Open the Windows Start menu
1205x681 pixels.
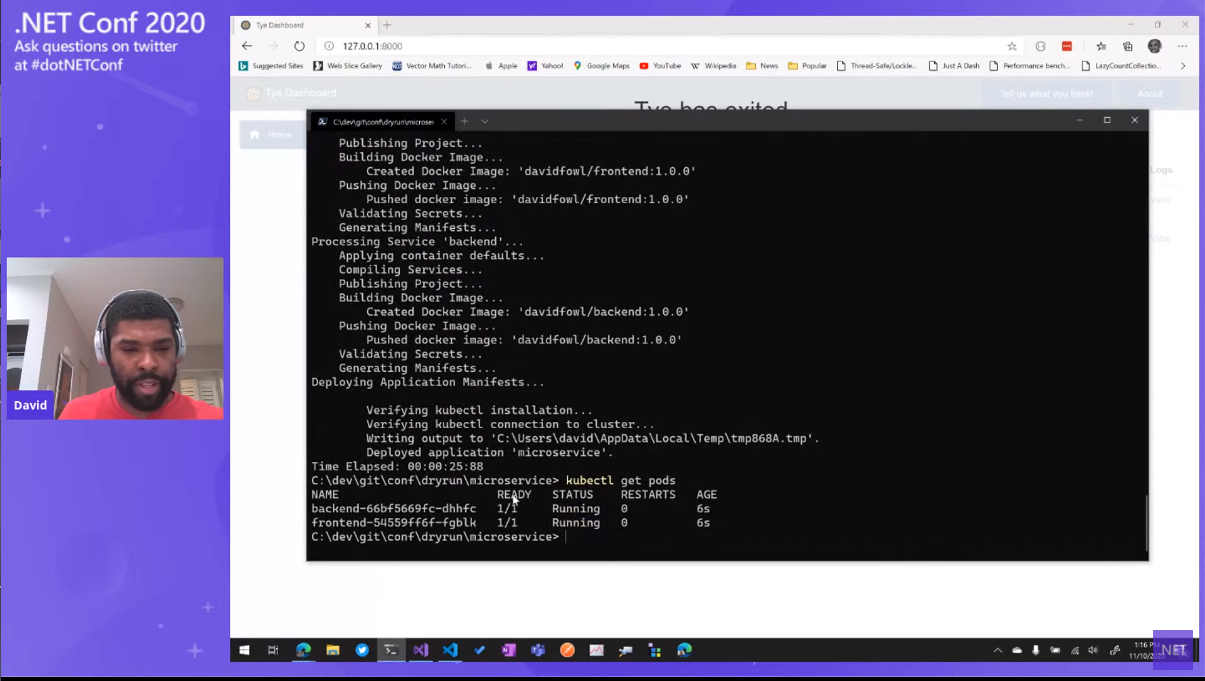[x=244, y=650]
